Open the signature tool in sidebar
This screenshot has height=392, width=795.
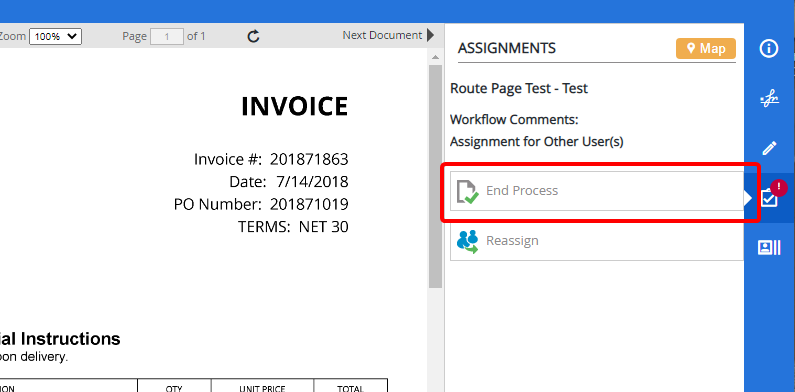(x=769, y=99)
